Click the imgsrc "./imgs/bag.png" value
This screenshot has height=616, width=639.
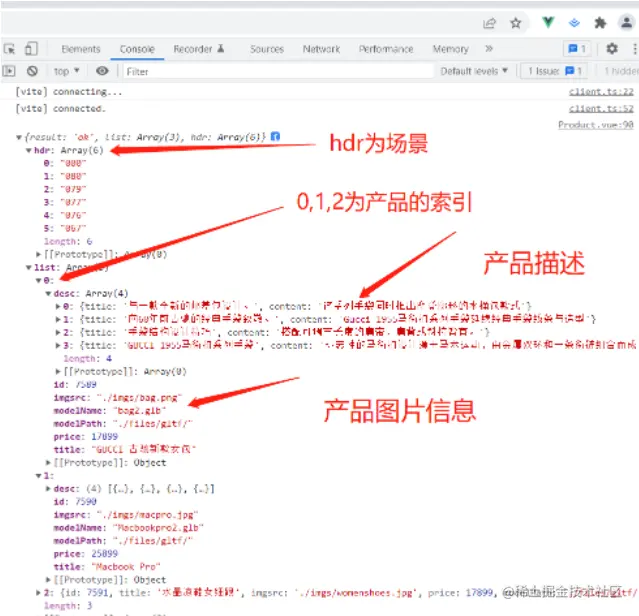point(139,398)
